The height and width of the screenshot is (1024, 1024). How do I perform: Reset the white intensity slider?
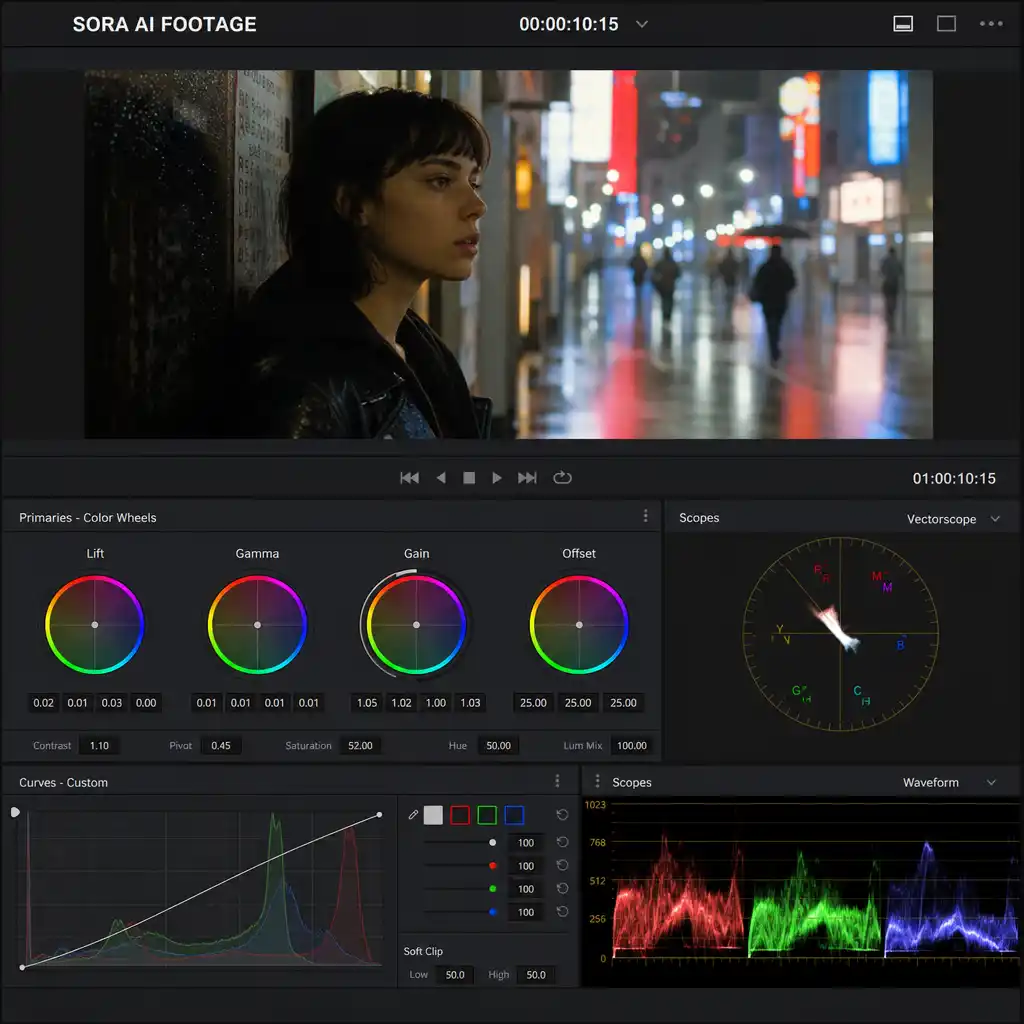[562, 842]
